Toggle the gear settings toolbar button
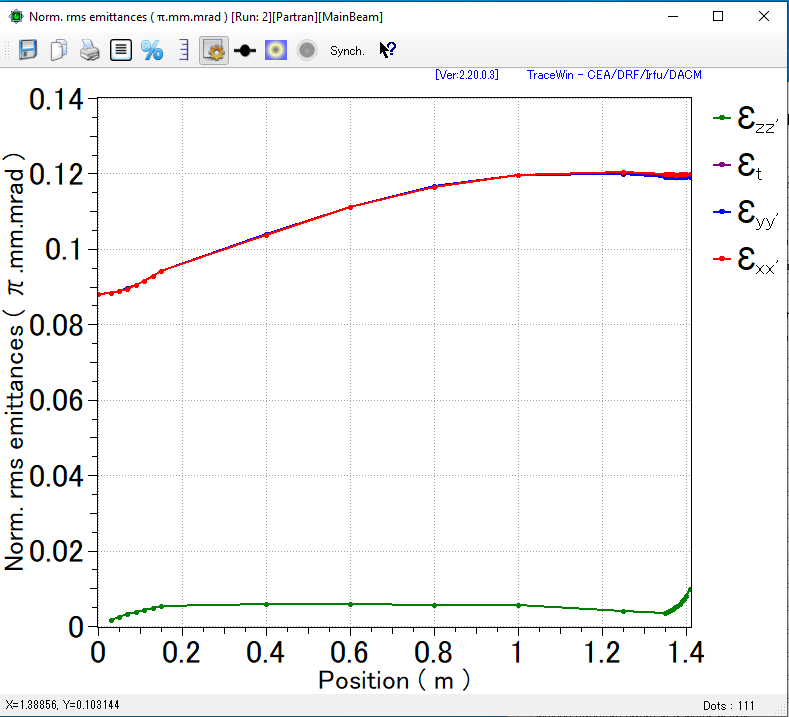 coord(214,50)
